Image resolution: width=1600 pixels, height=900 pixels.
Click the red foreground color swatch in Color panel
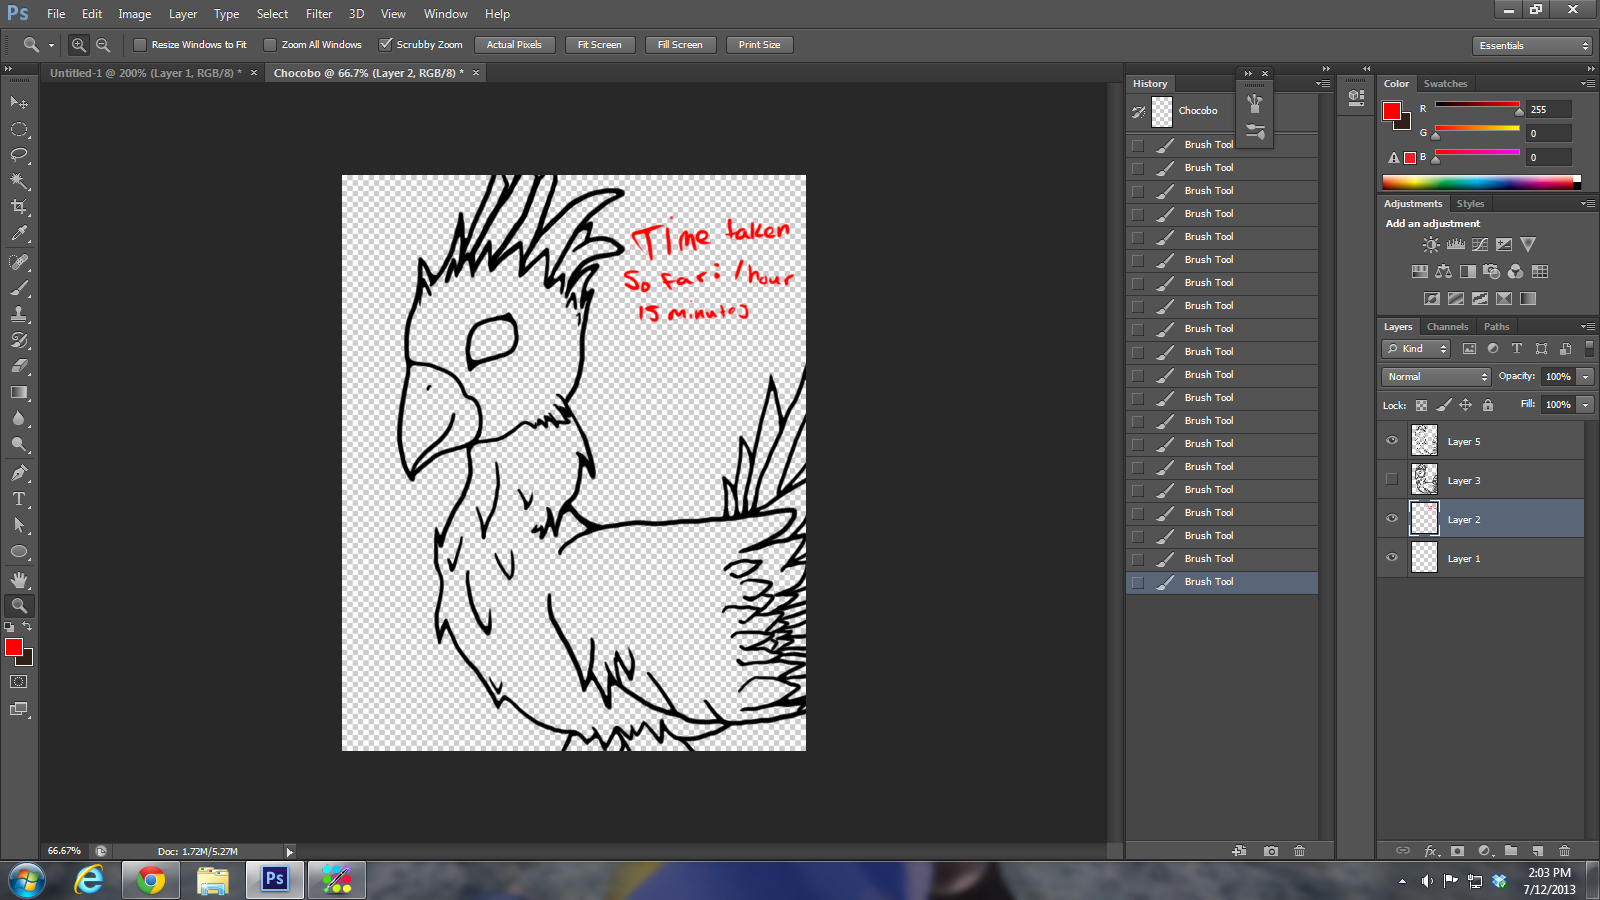(x=1392, y=111)
